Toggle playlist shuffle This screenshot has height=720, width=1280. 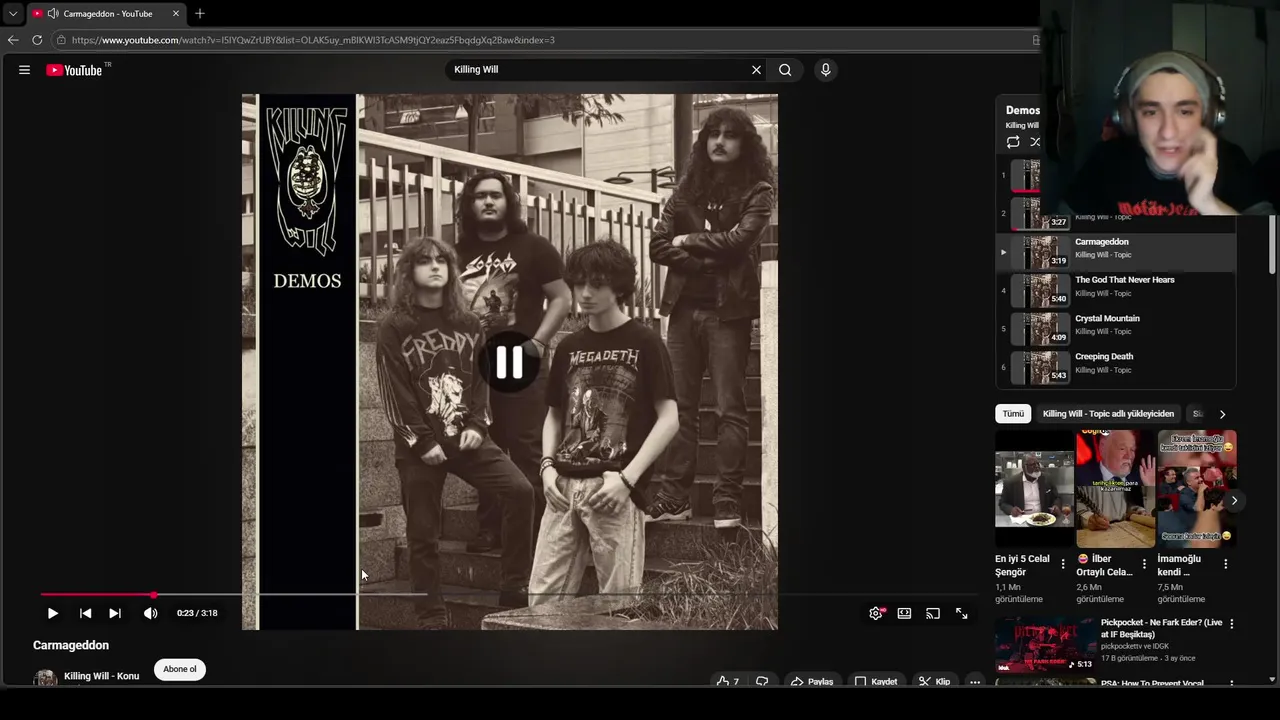coord(1035,142)
